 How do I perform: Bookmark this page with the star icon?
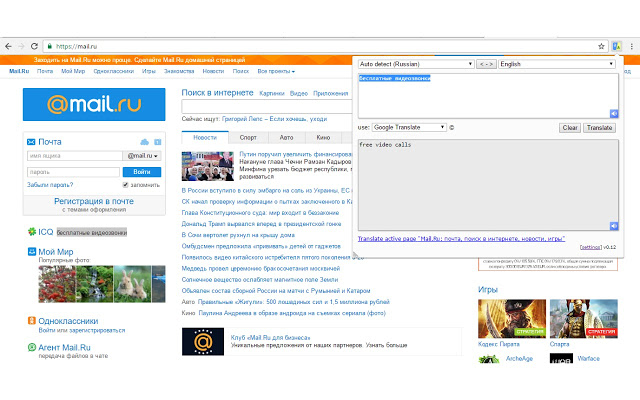click(x=601, y=45)
